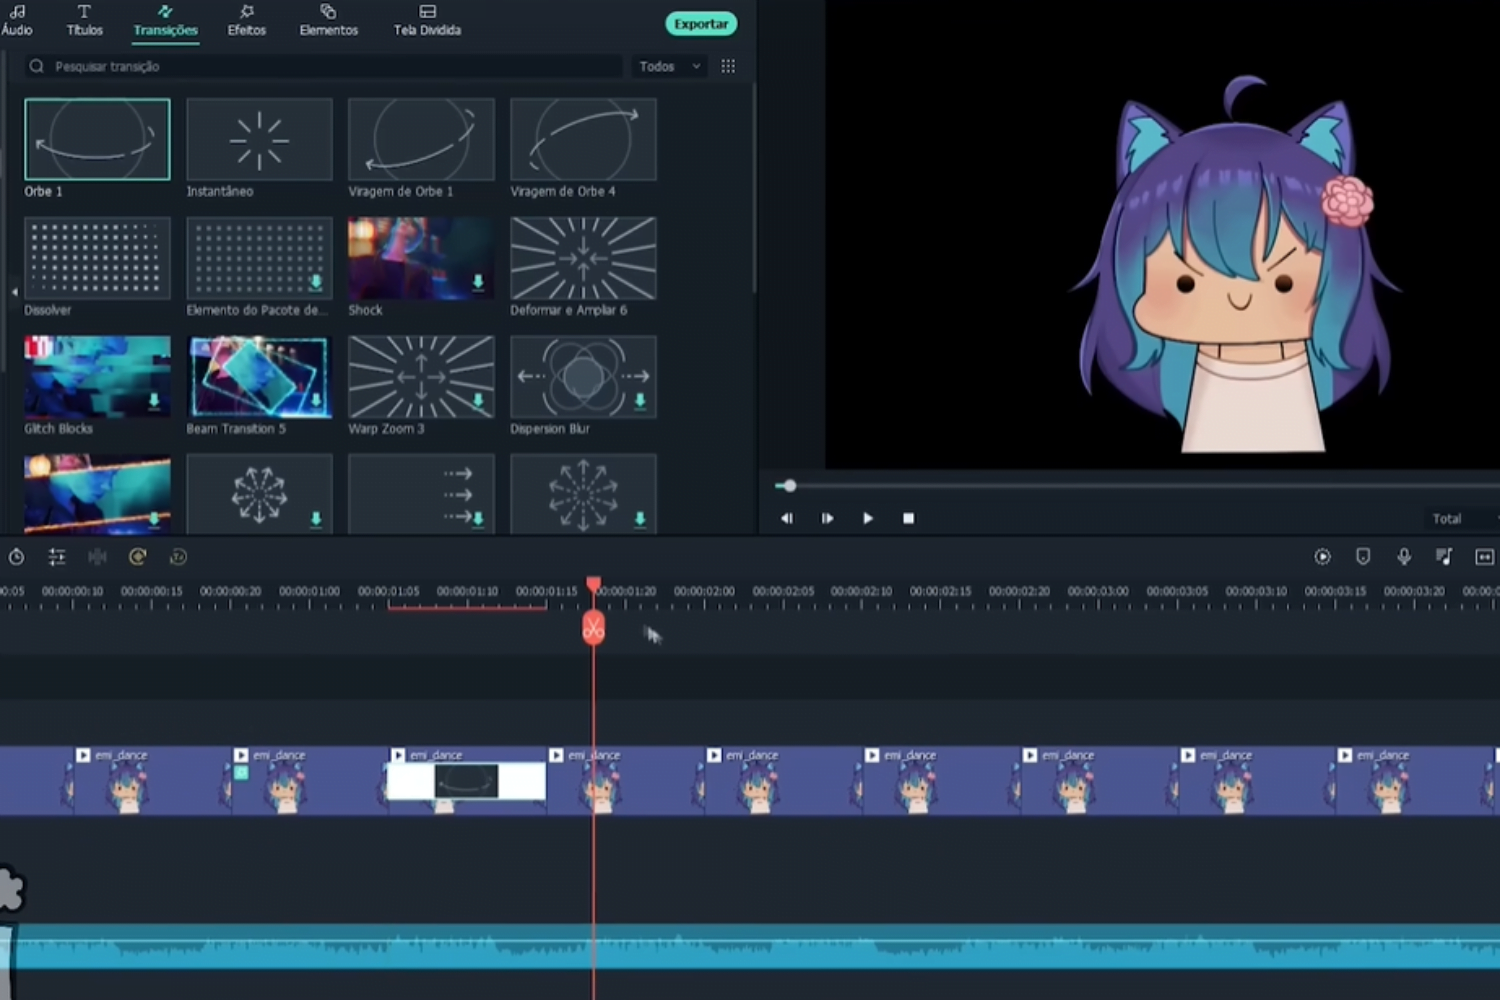Viewport: 1500px width, 1000px height.
Task: Open the Total preview quality dropdown
Action: click(x=1454, y=518)
